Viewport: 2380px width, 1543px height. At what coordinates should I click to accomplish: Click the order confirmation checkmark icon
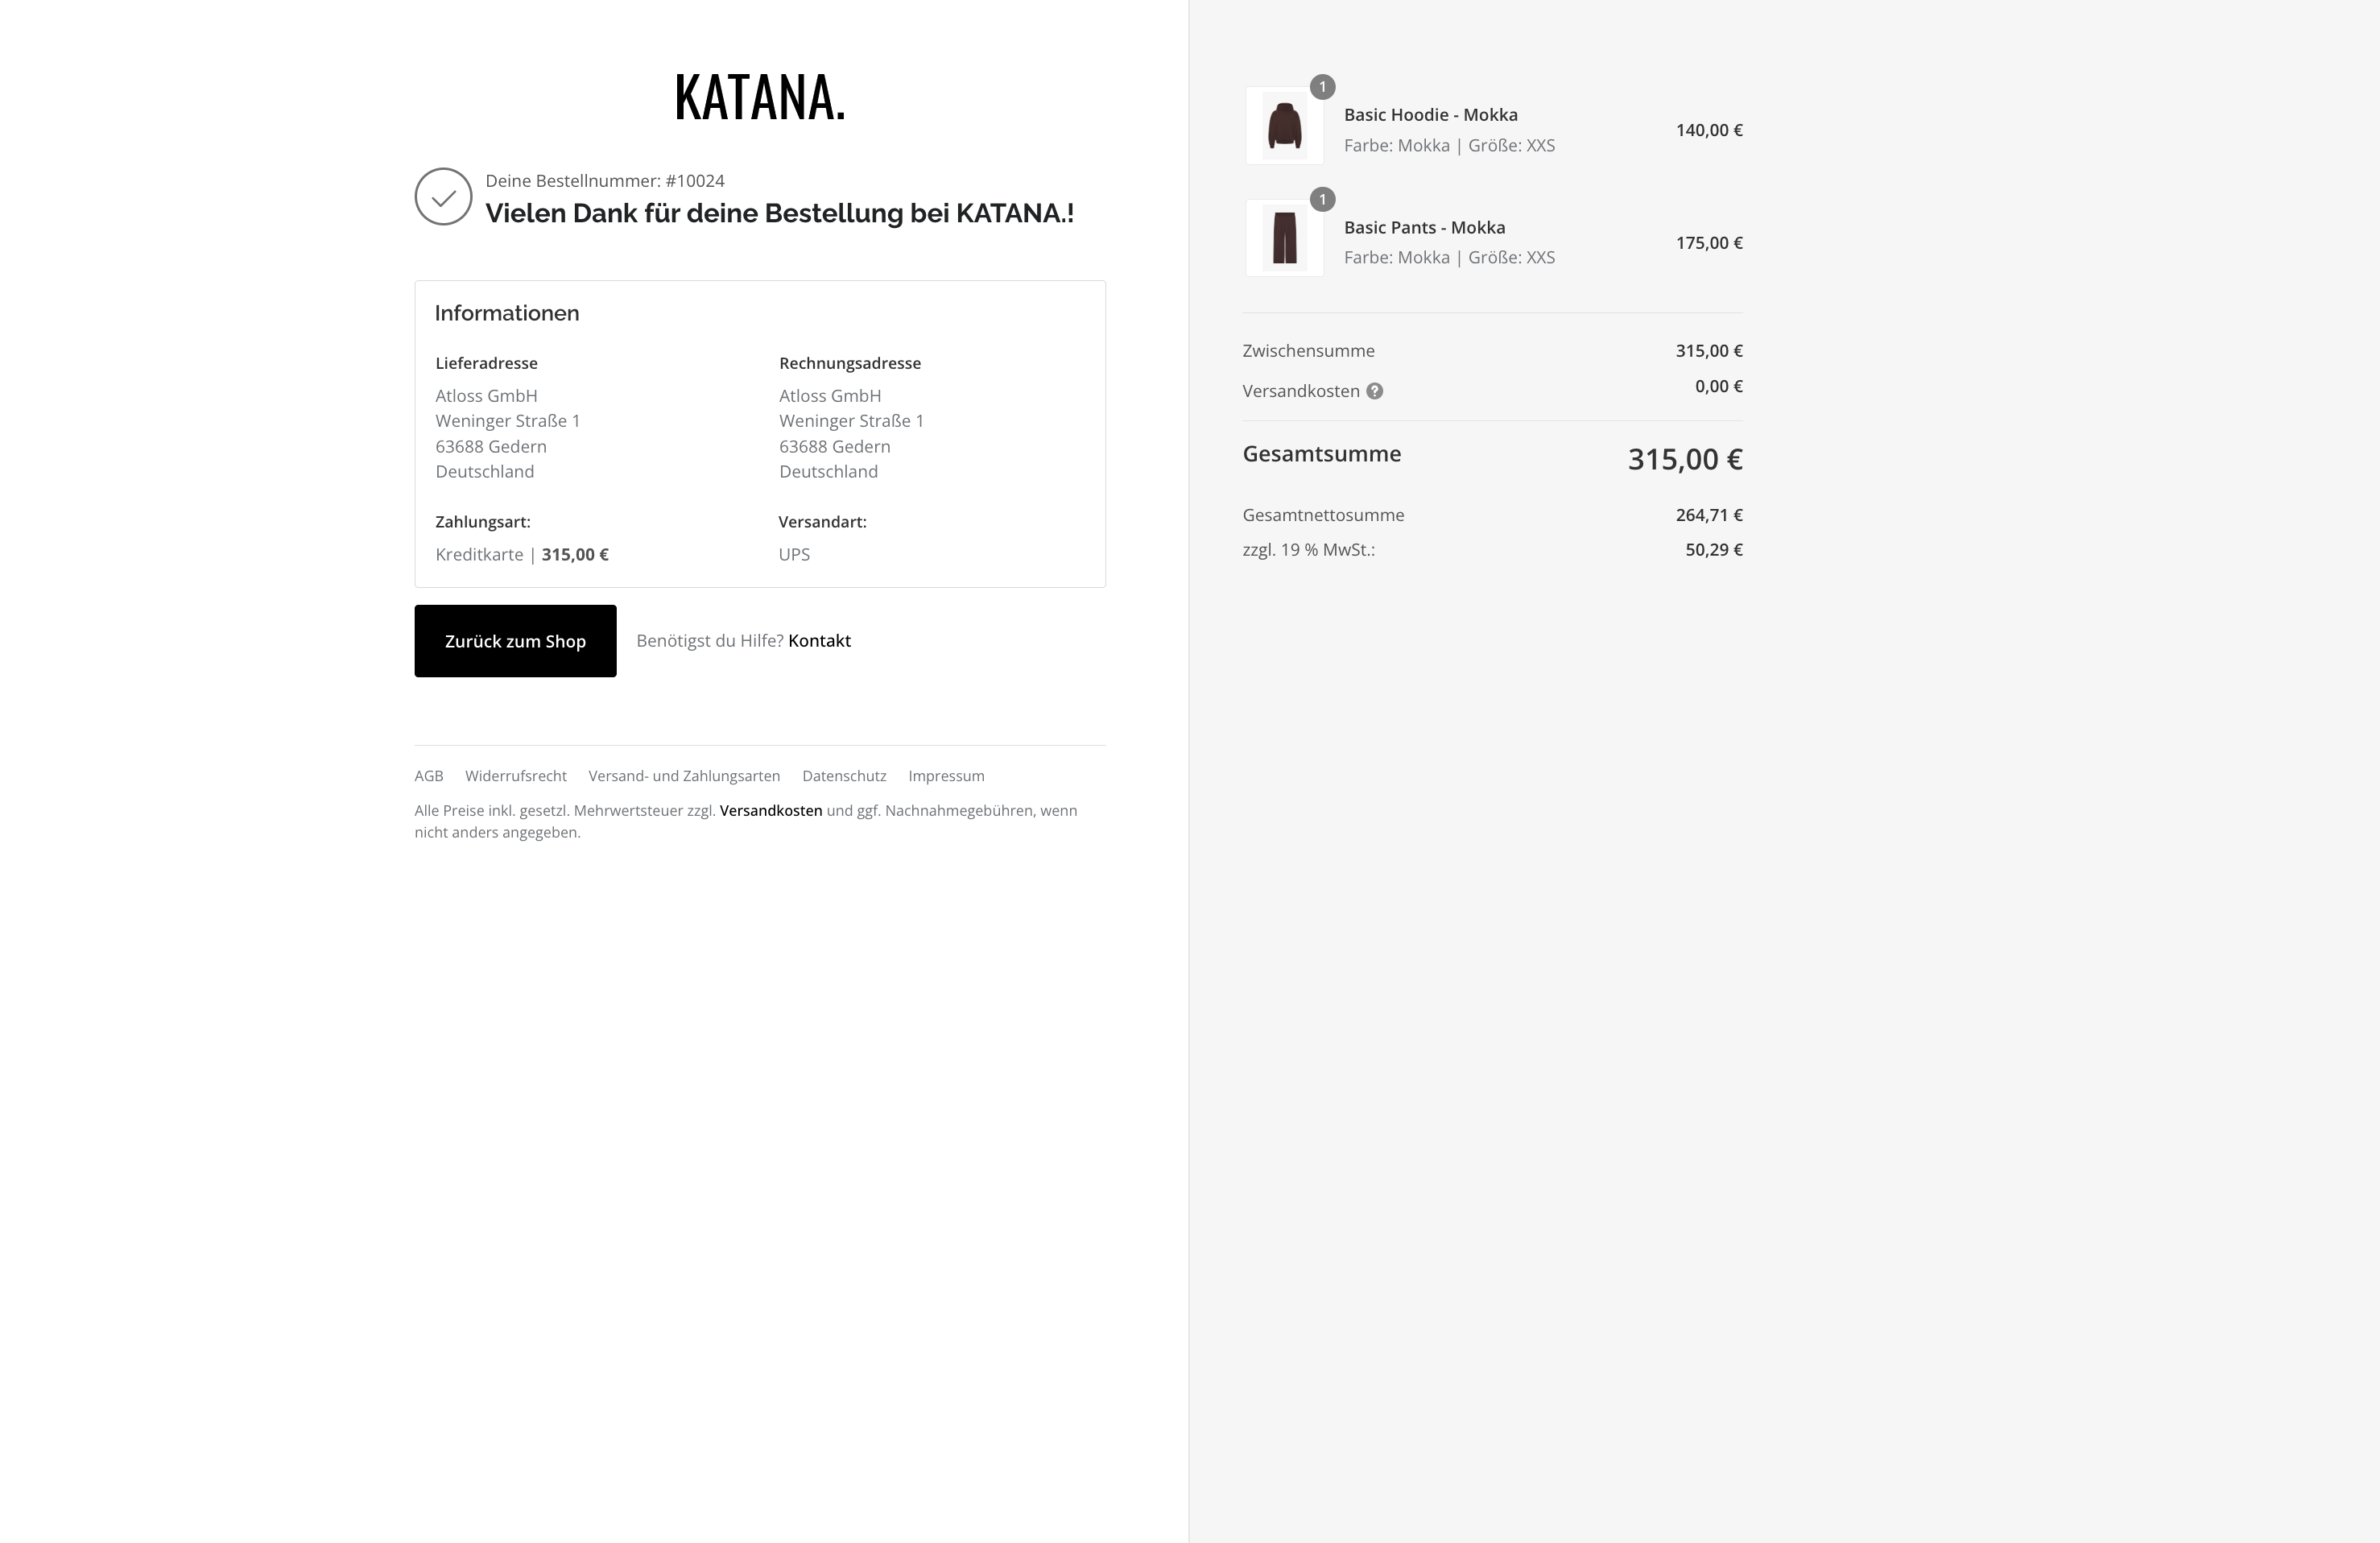[x=443, y=197]
